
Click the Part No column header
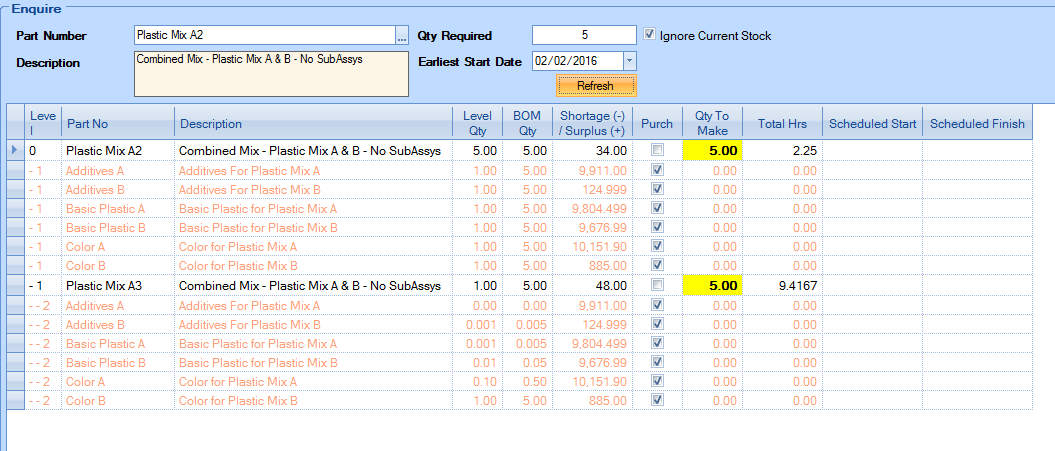point(116,124)
